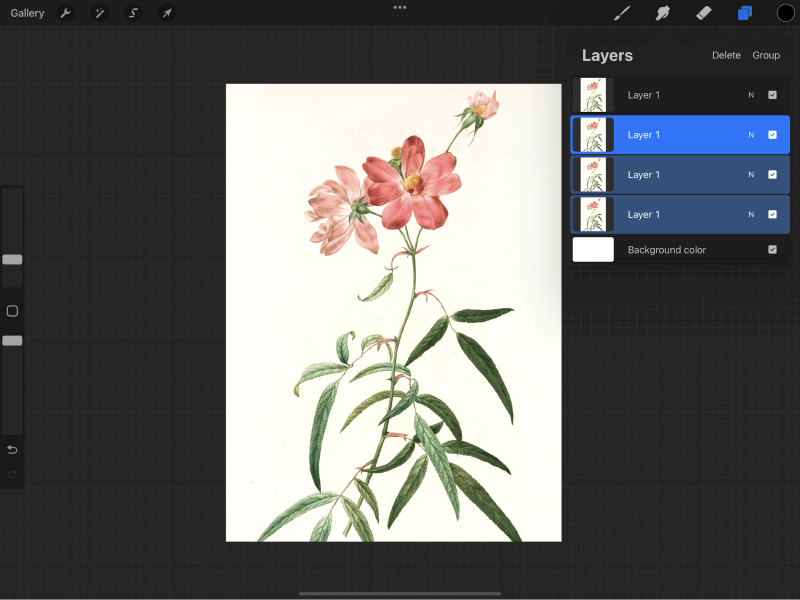Click the Undo arrow in sidebar

(12, 449)
